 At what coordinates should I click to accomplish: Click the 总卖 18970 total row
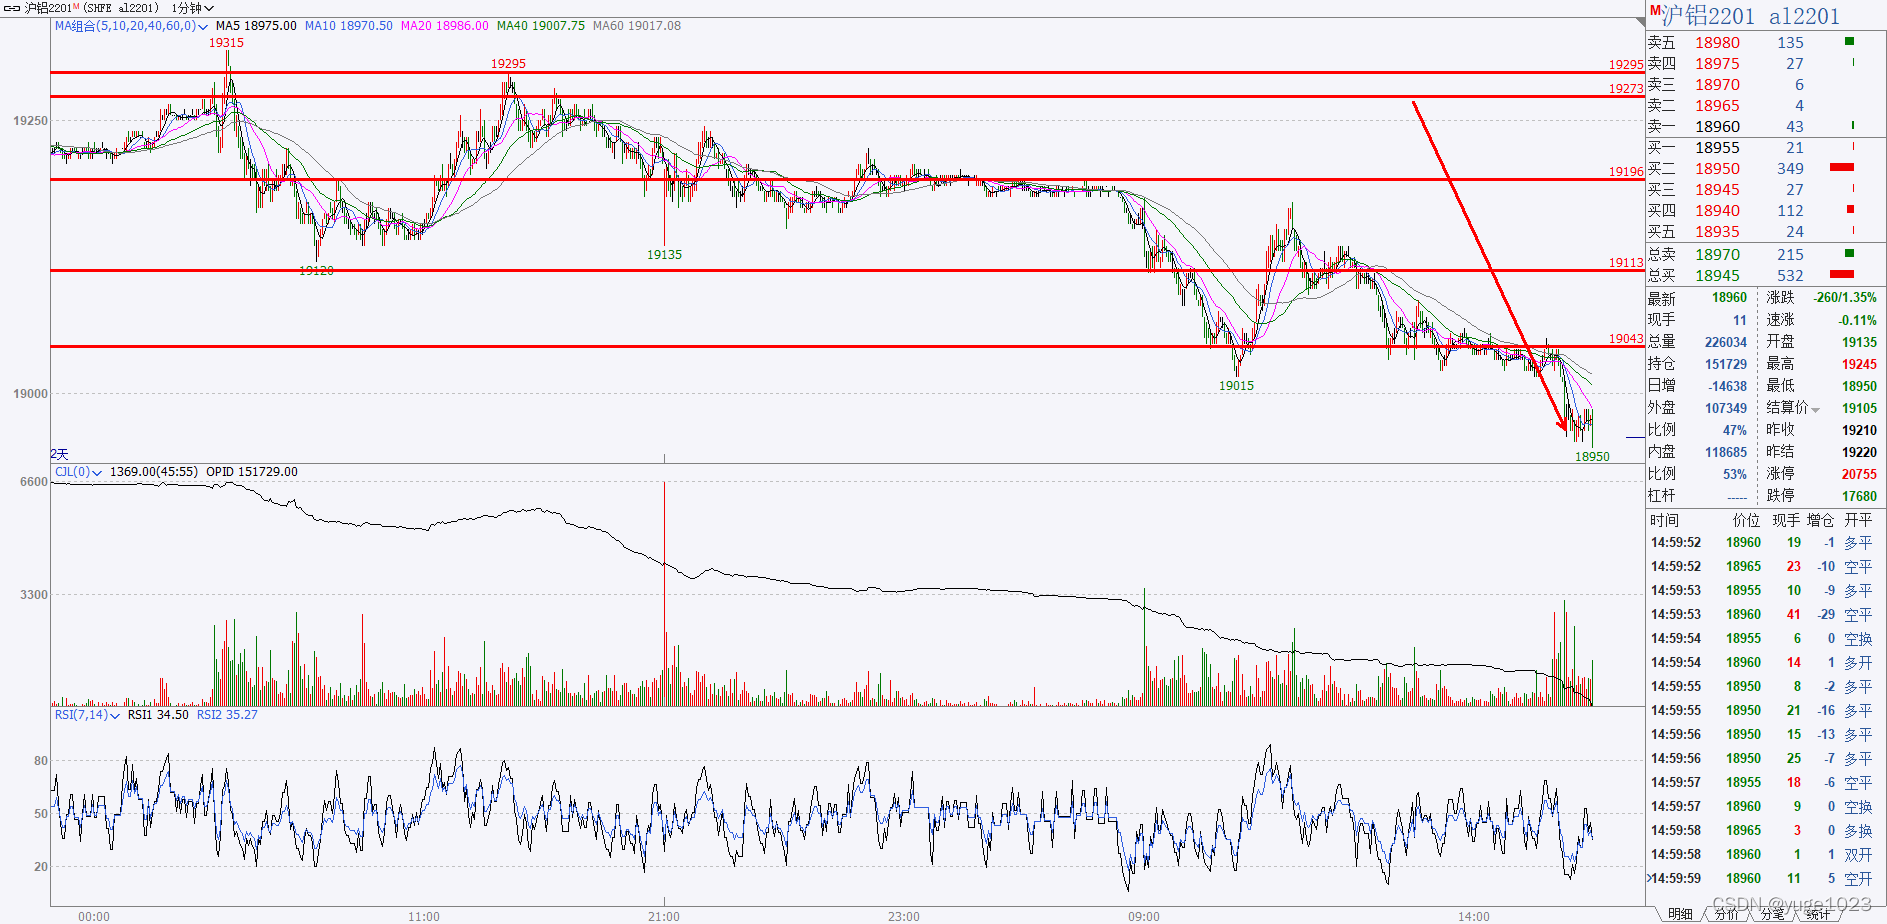pos(1766,254)
